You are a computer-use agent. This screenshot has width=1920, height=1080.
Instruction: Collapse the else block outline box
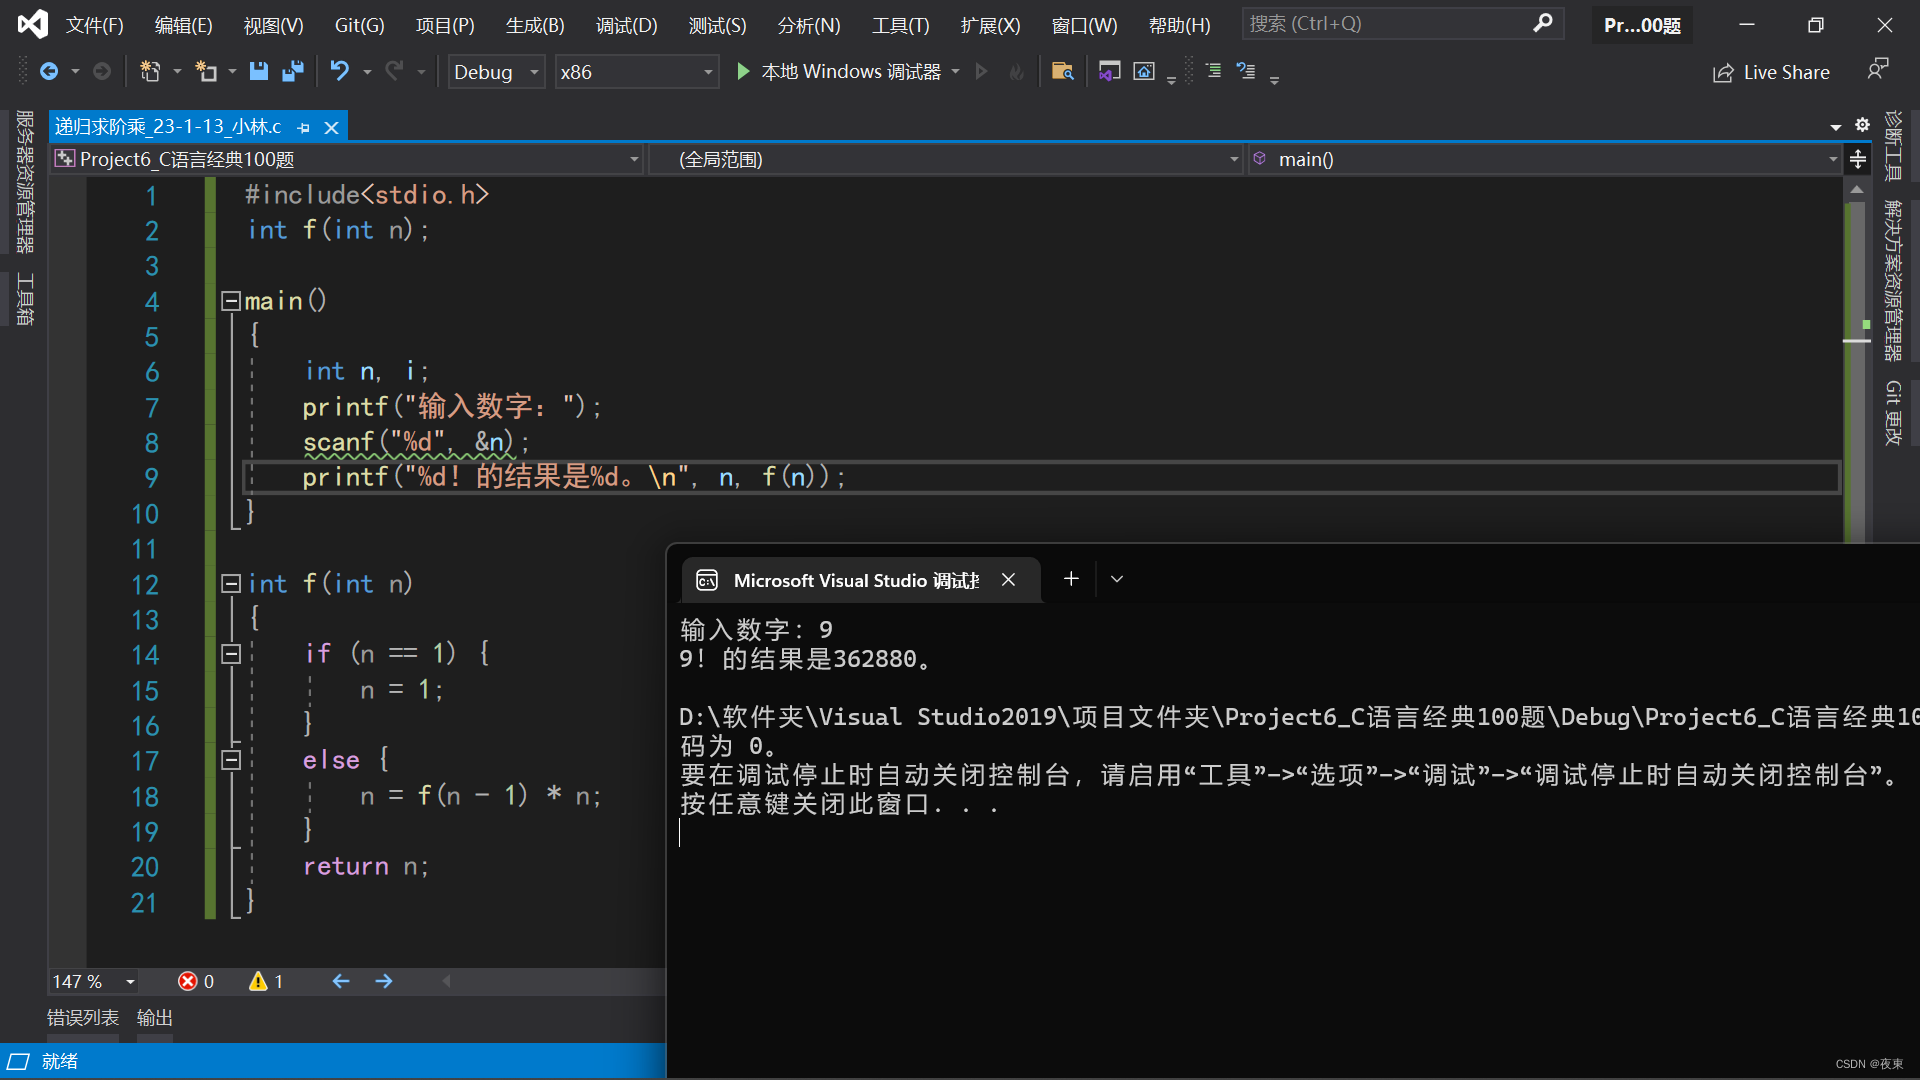[x=231, y=760]
